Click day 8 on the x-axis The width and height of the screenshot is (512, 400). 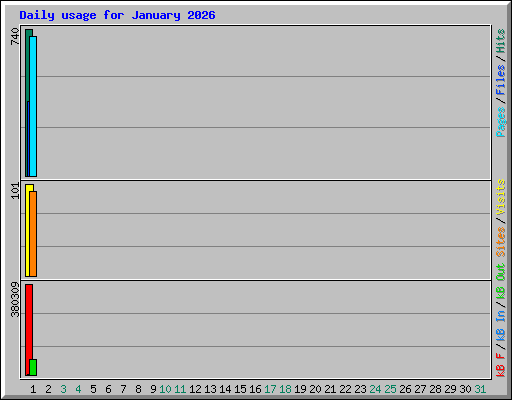[138, 389]
